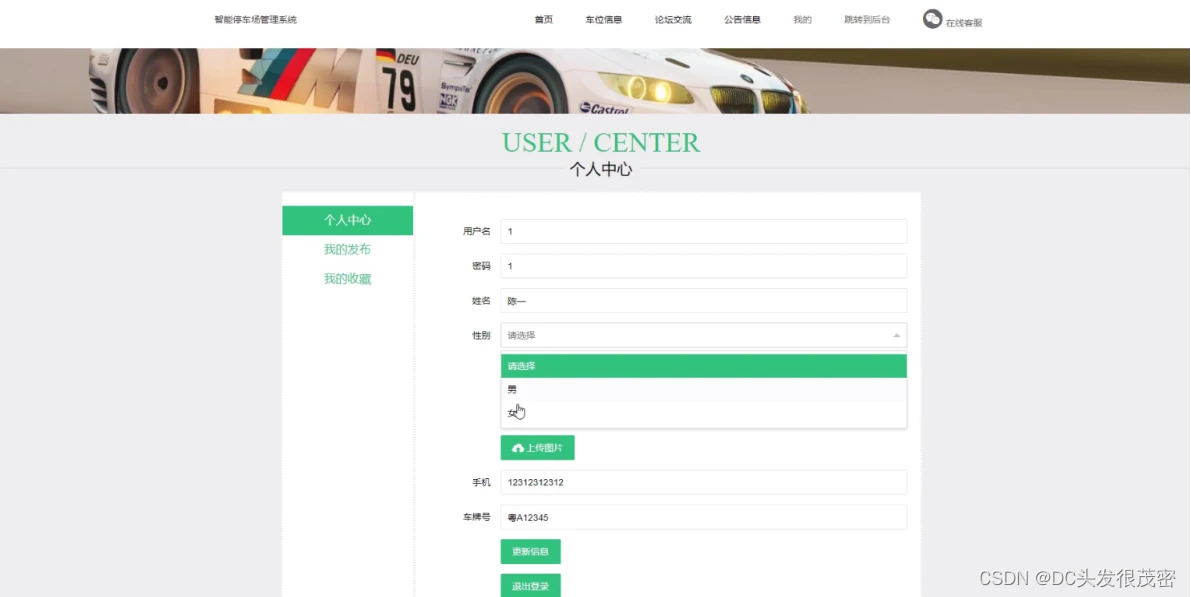Click the 车牌号 field label

click(477, 517)
